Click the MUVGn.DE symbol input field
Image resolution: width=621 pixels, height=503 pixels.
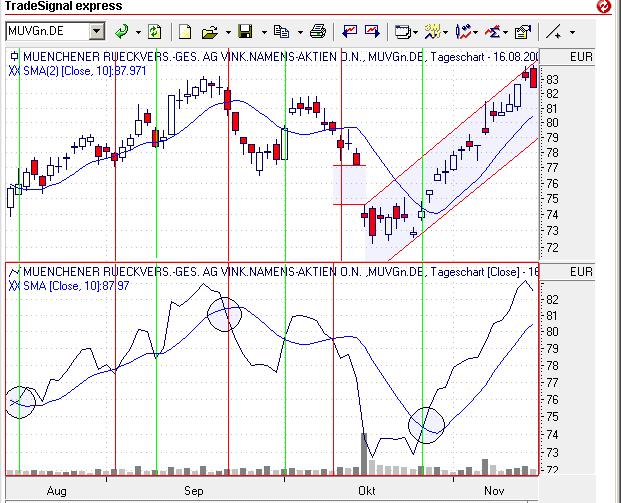click(48, 31)
